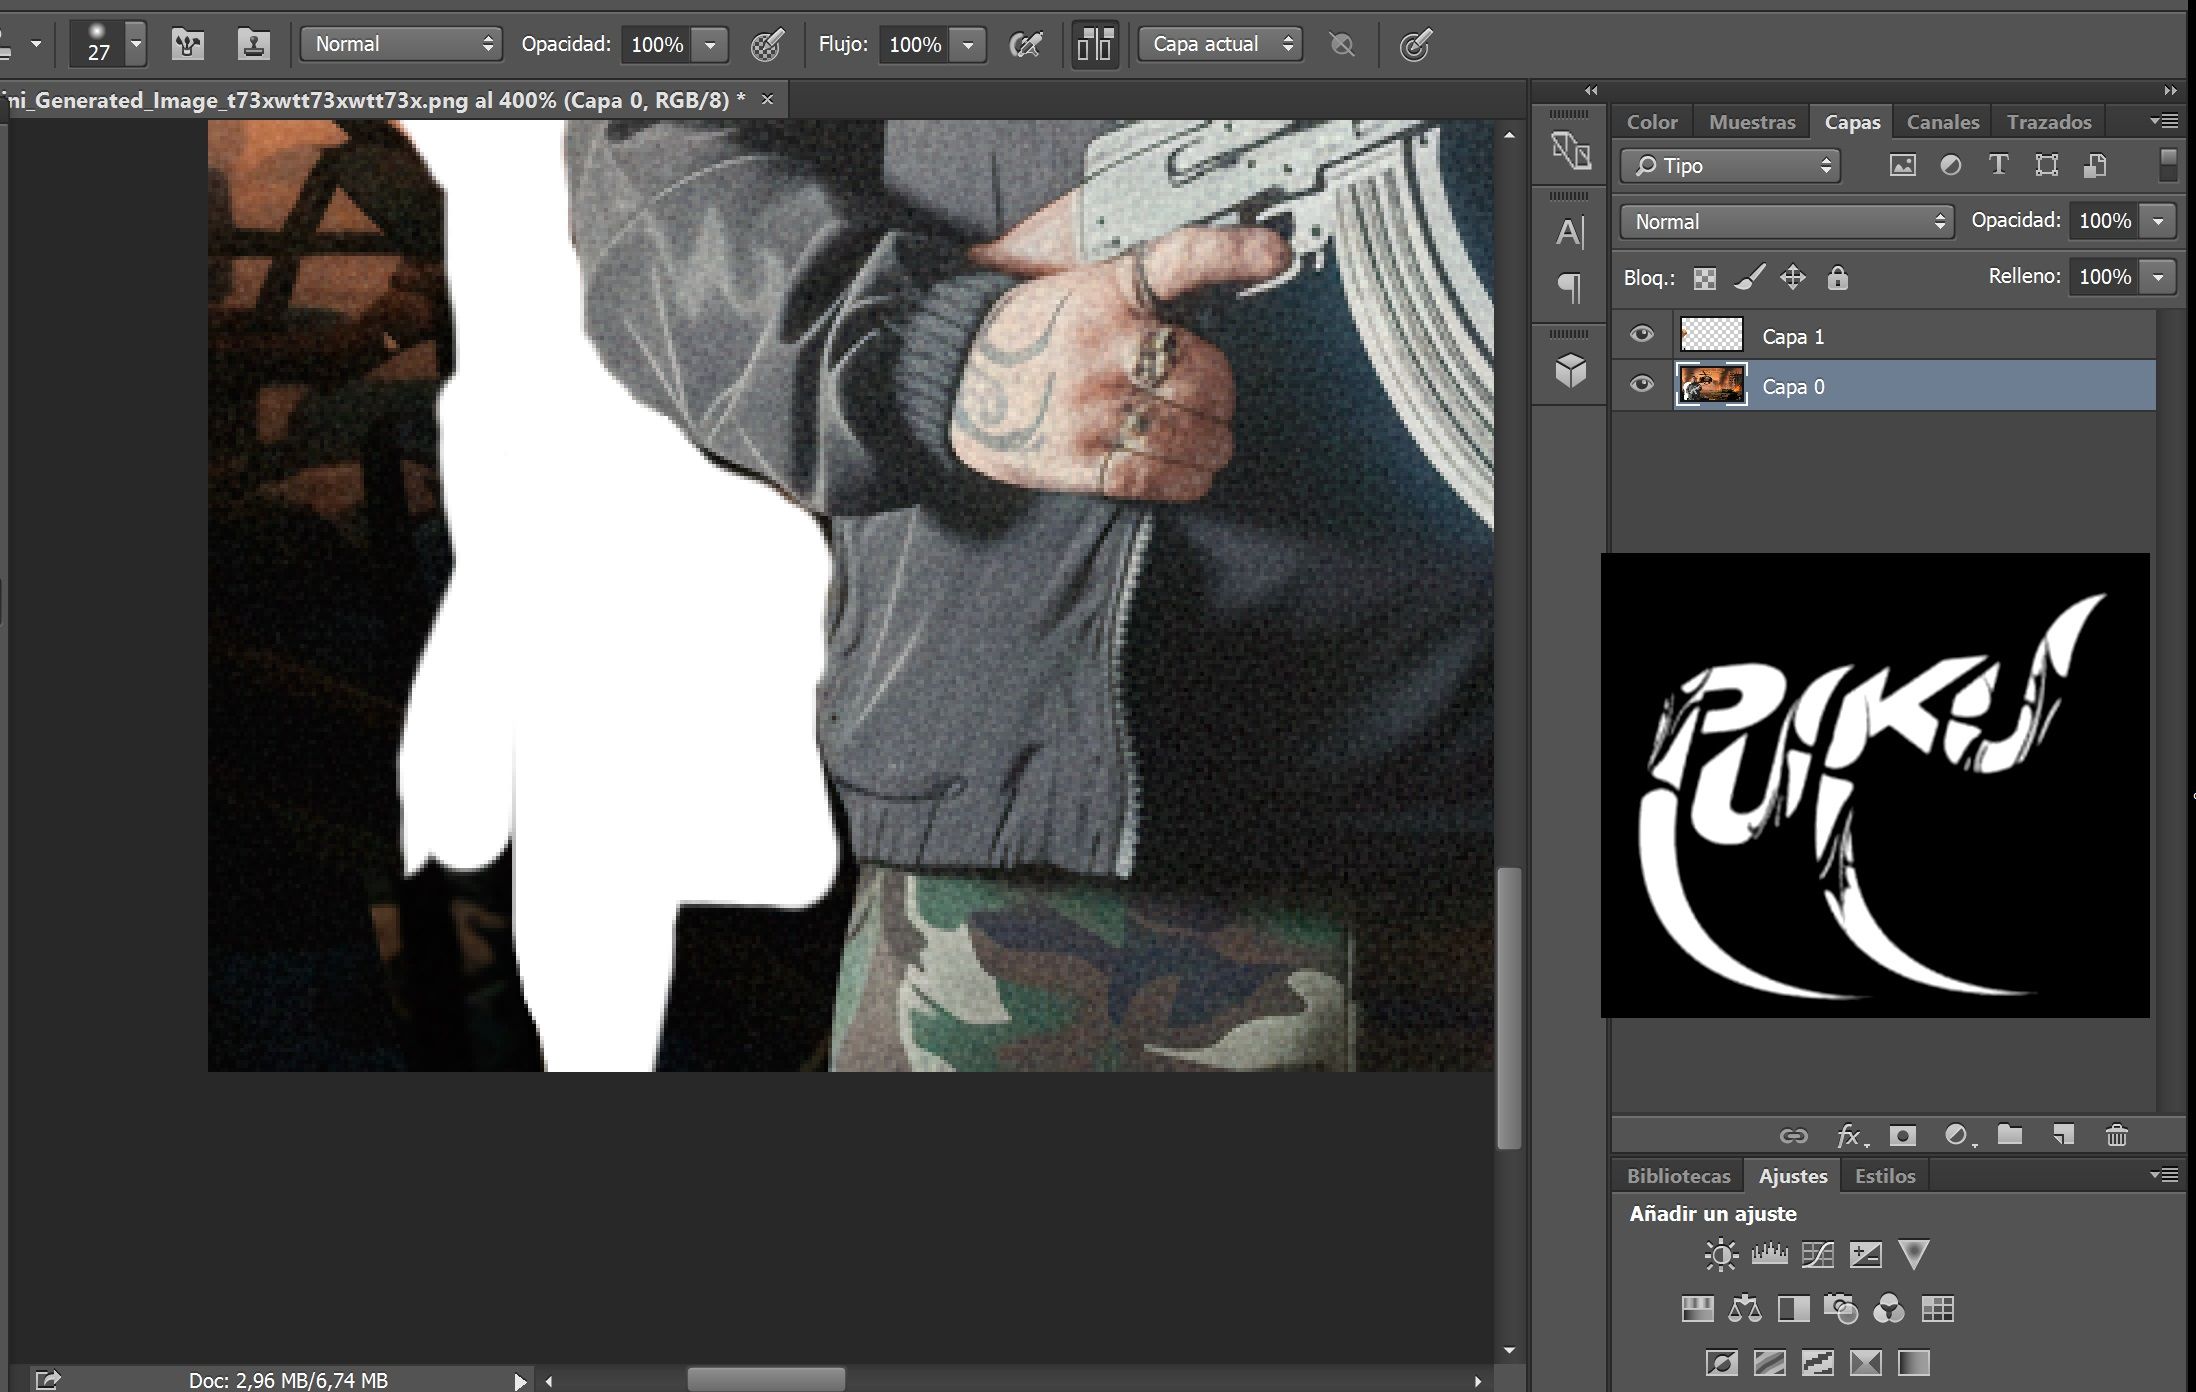Viewport: 2196px width, 1392px height.
Task: Switch to the Canales tab
Action: (1942, 122)
